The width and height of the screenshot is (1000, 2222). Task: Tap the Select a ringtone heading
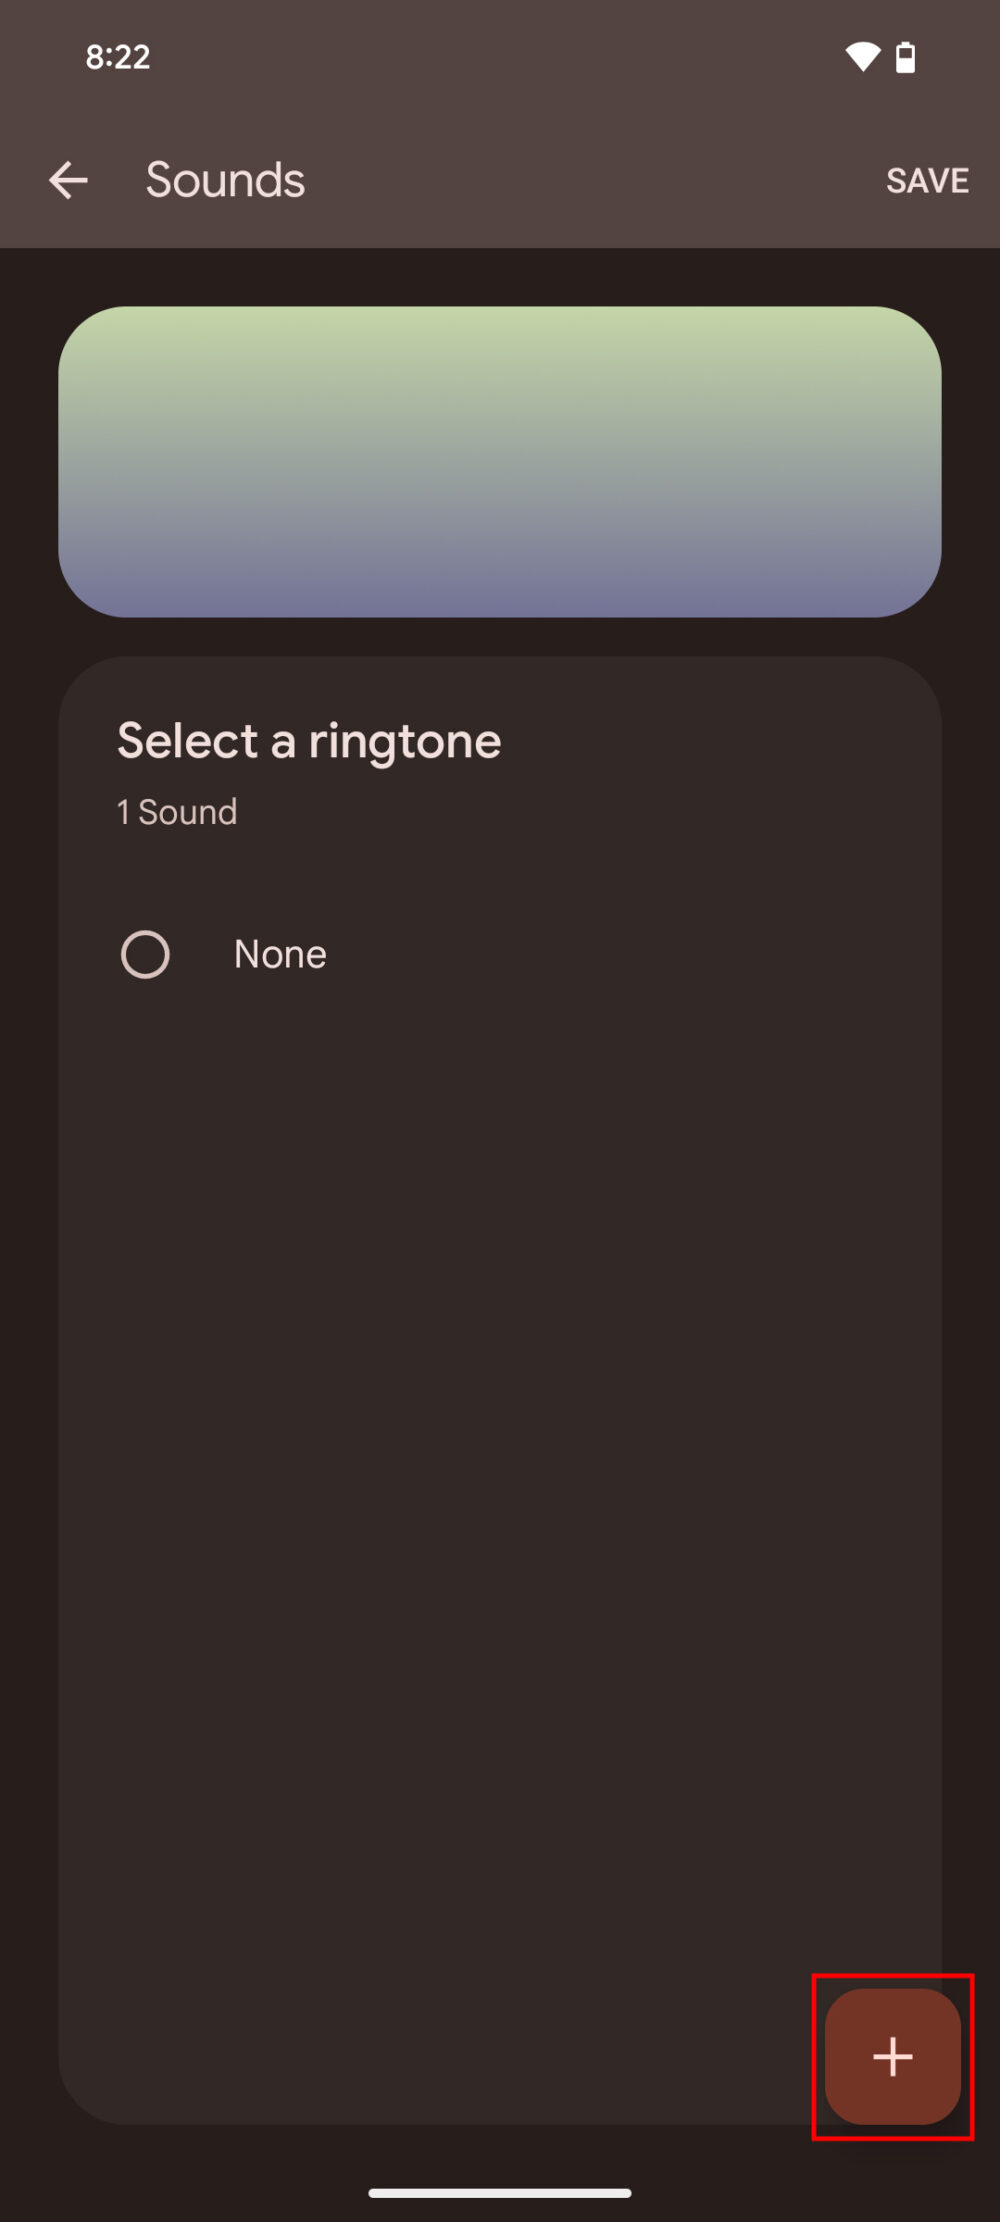tap(308, 740)
